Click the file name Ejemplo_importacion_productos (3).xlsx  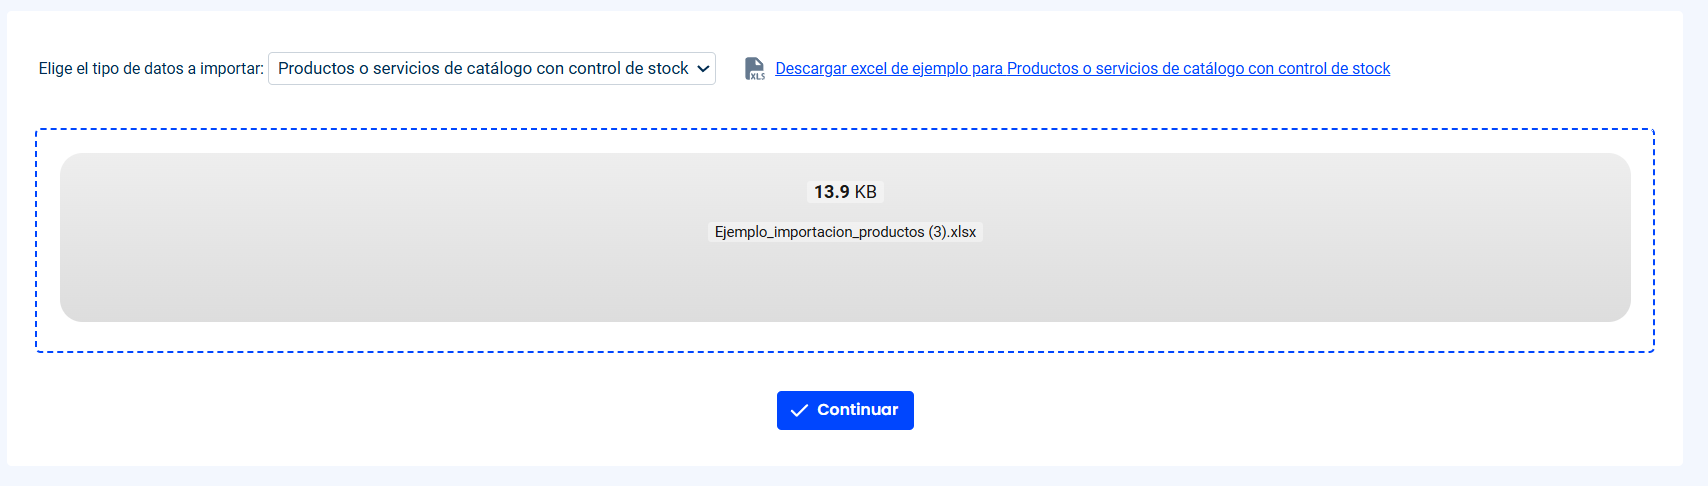click(845, 232)
